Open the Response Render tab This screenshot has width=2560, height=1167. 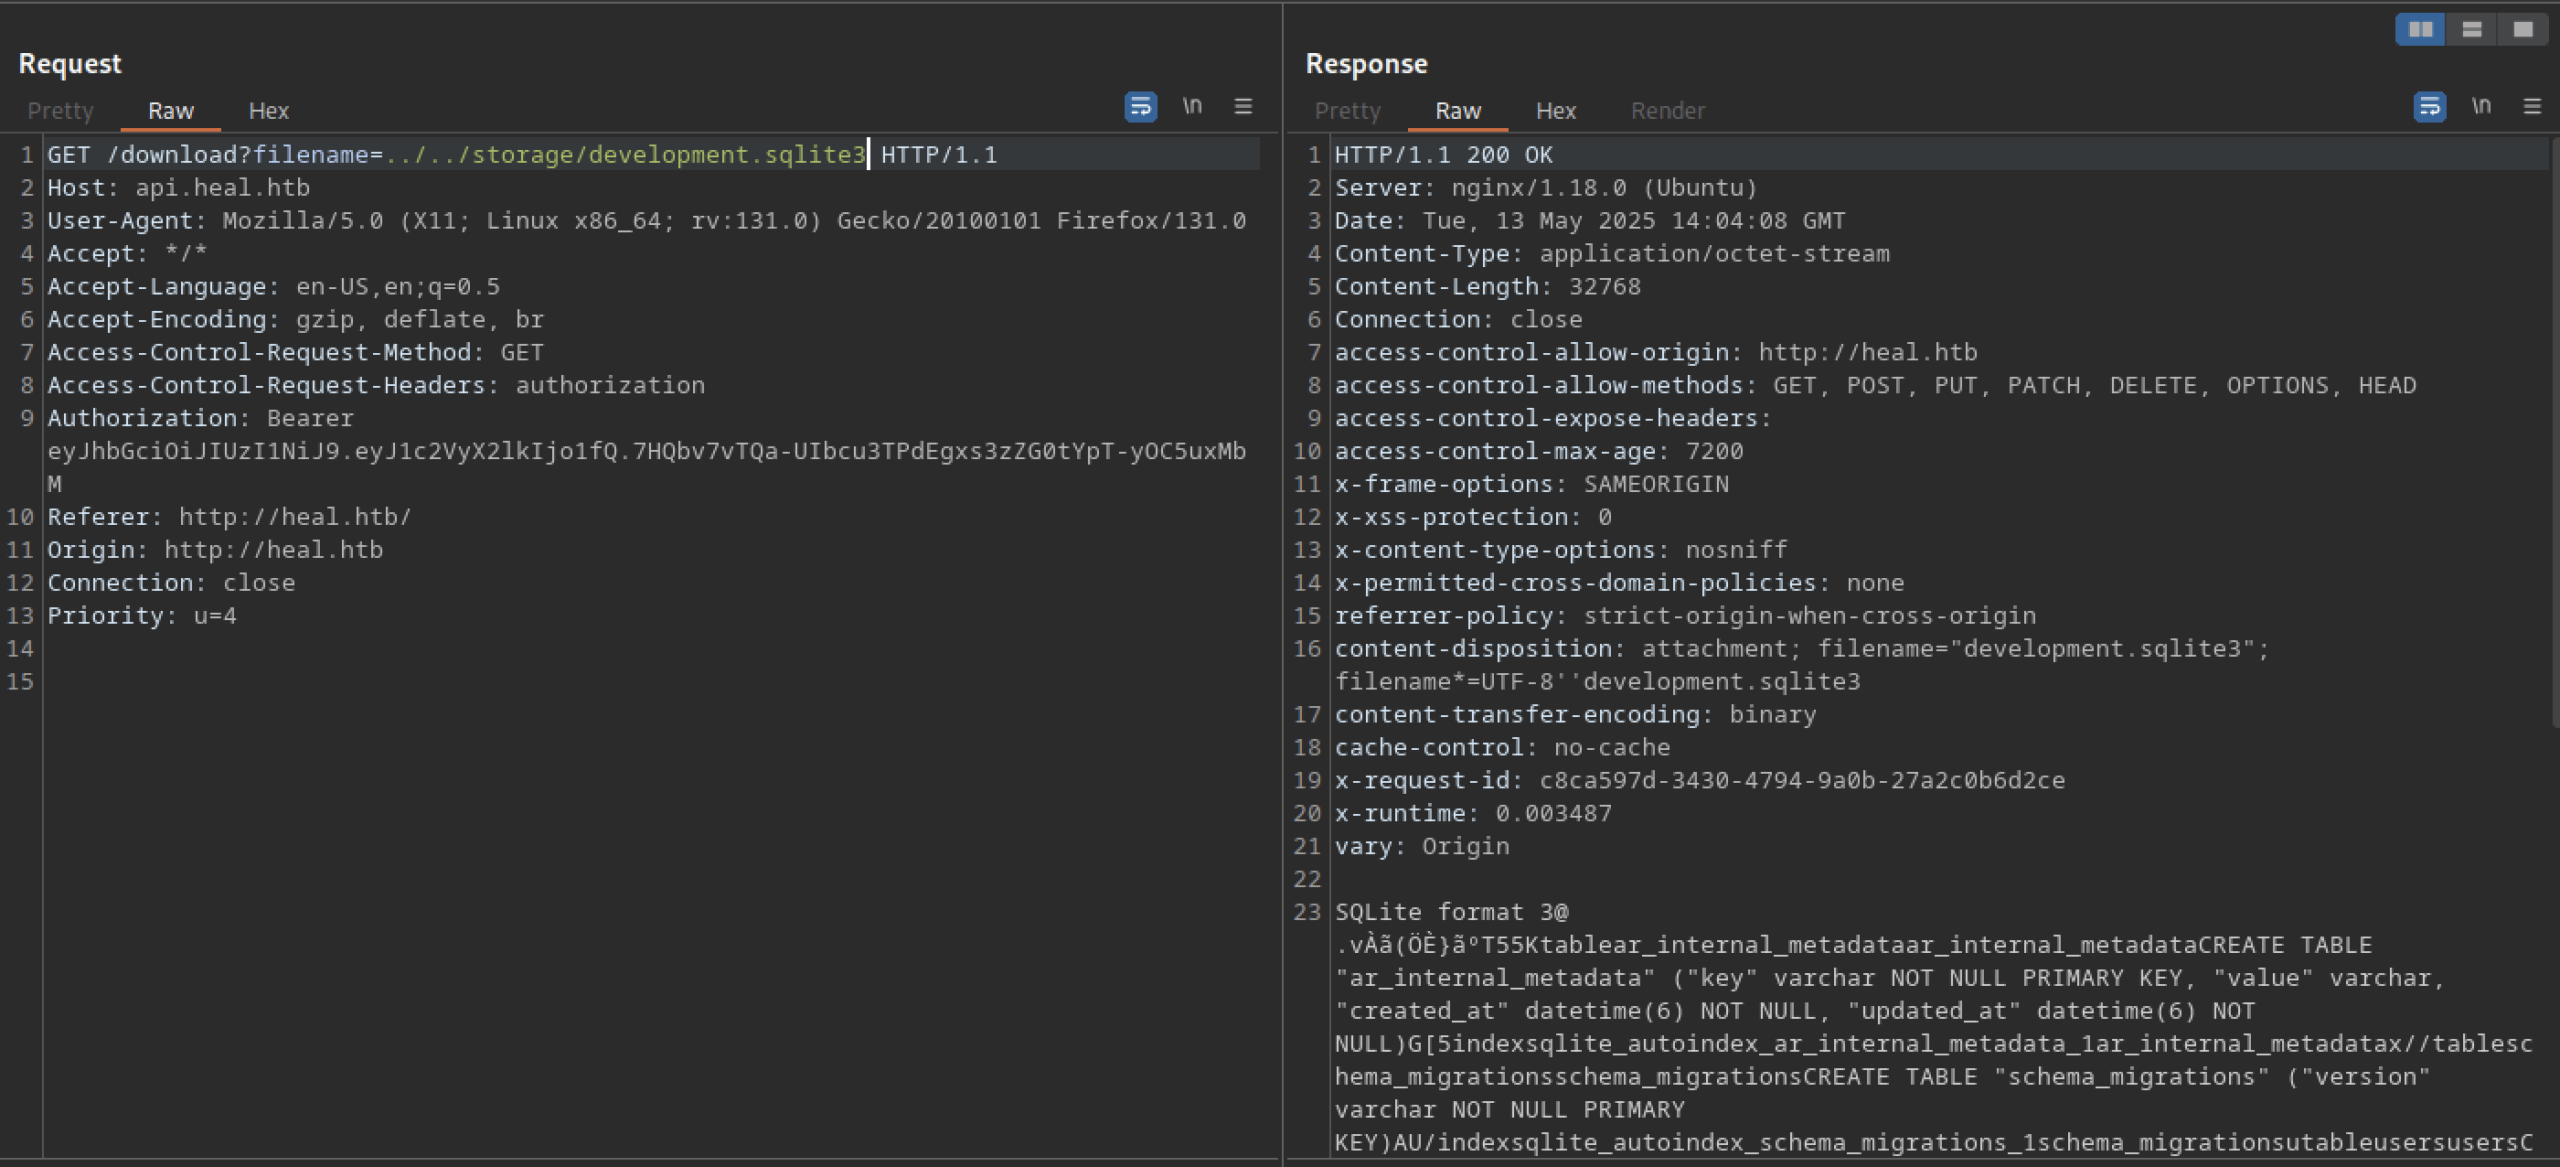1667,111
